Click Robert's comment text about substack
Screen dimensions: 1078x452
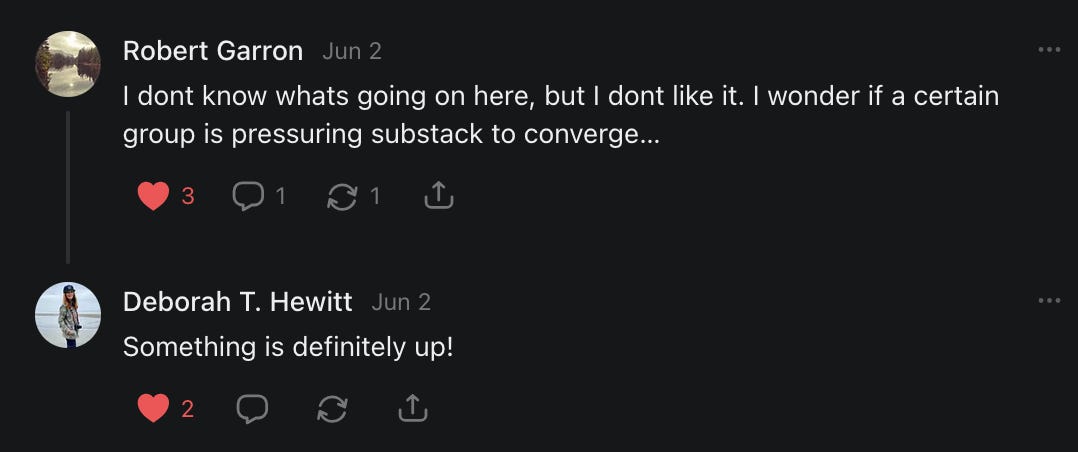[x=560, y=115]
